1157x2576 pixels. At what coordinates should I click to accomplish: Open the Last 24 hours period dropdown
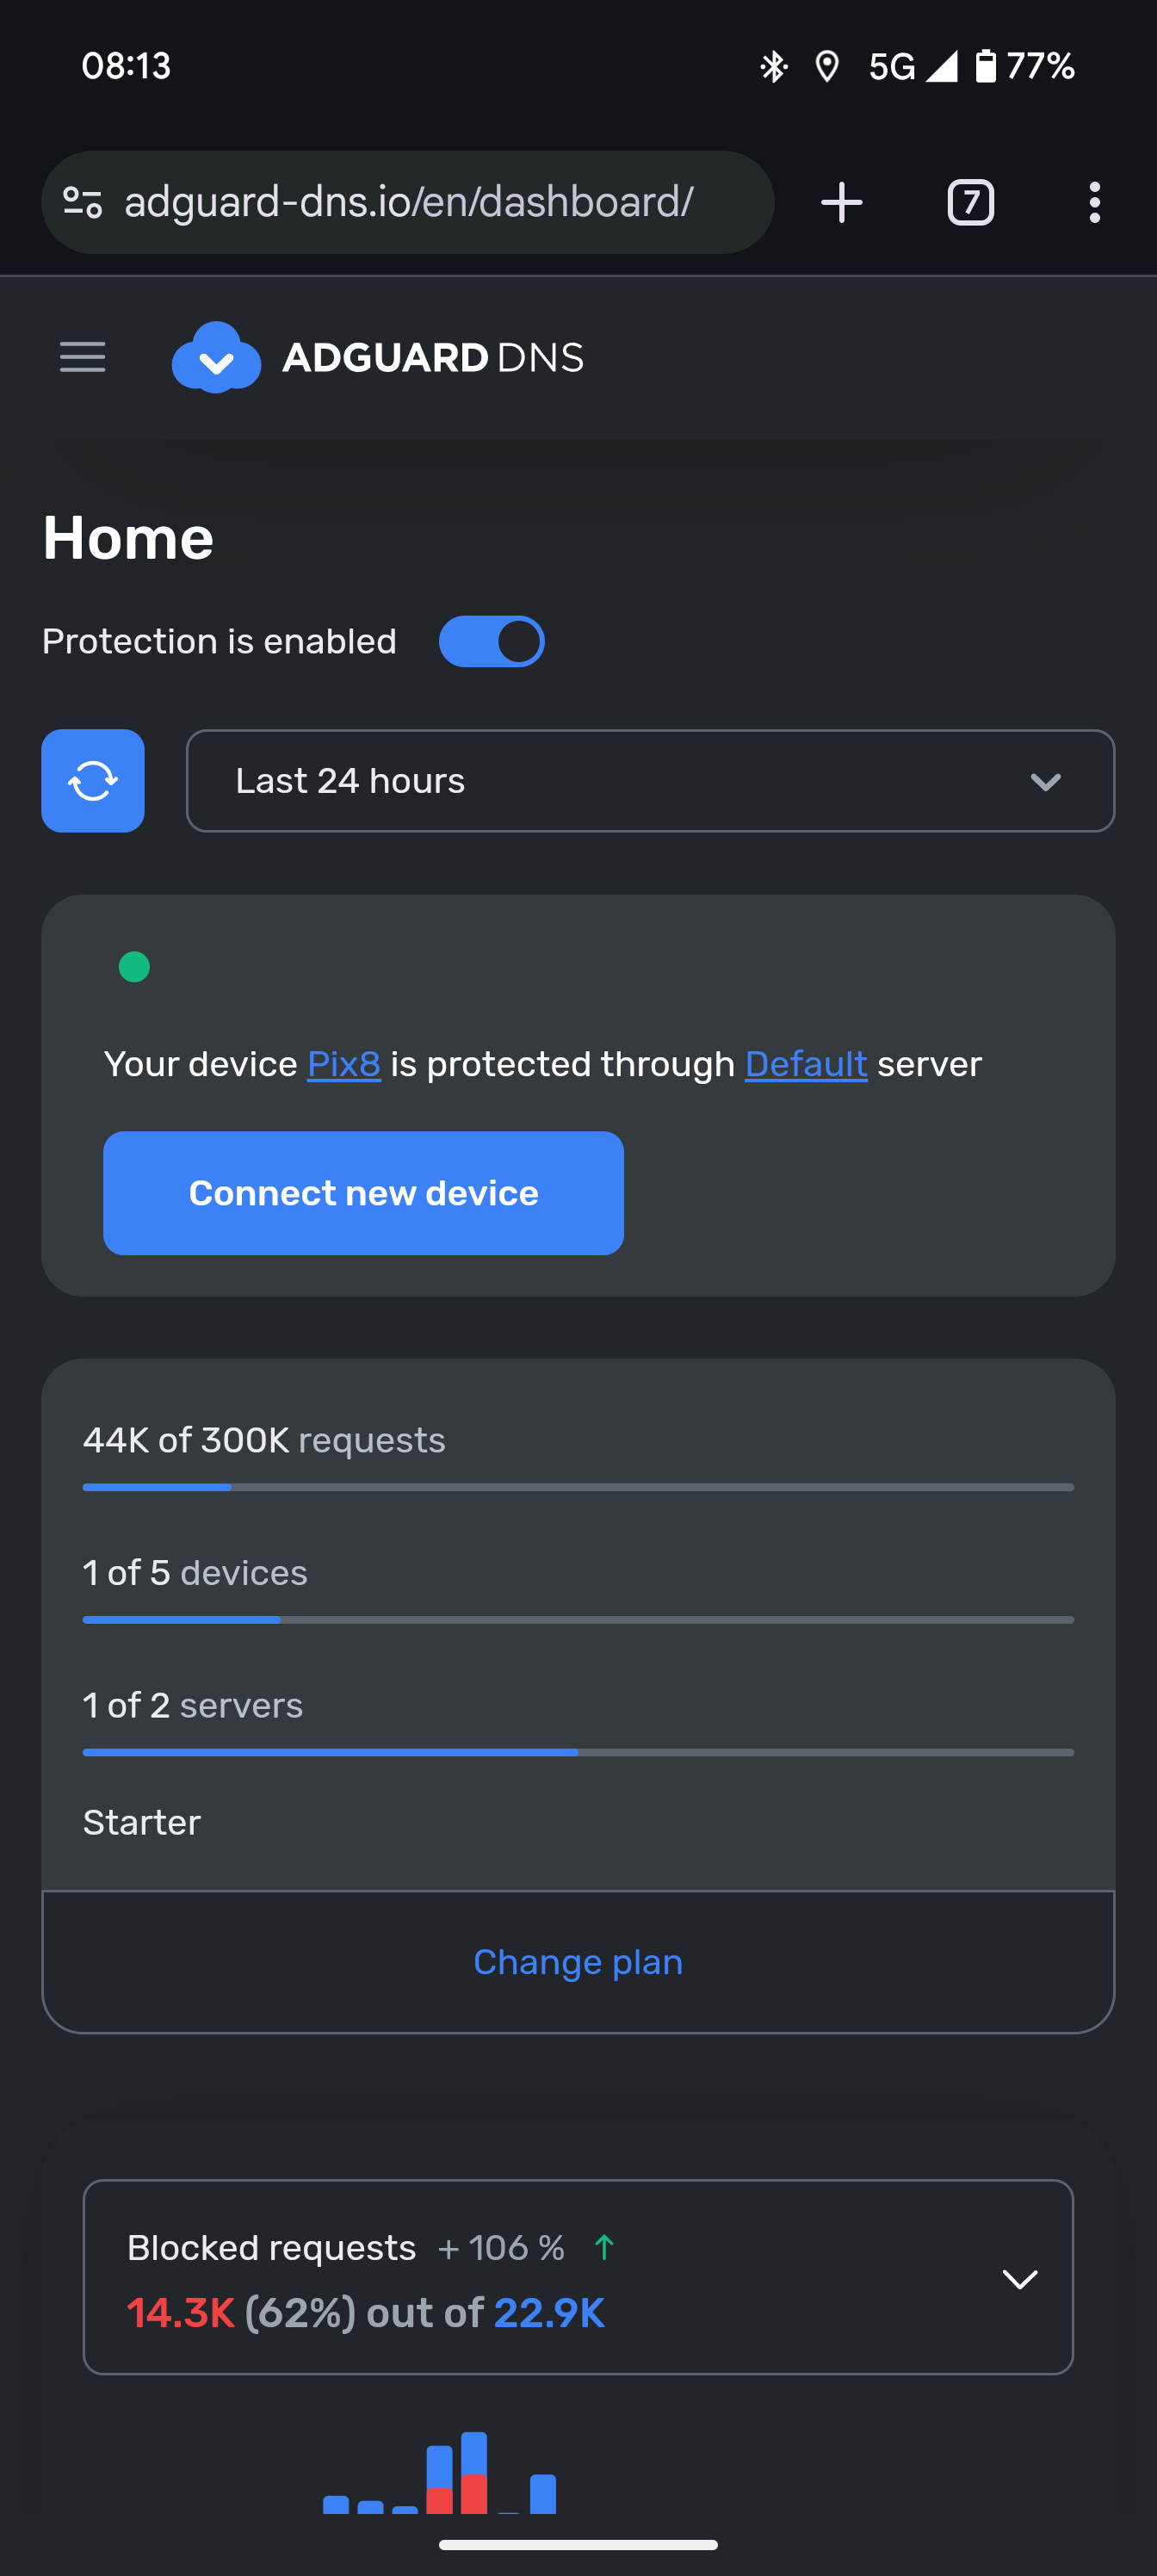(650, 781)
